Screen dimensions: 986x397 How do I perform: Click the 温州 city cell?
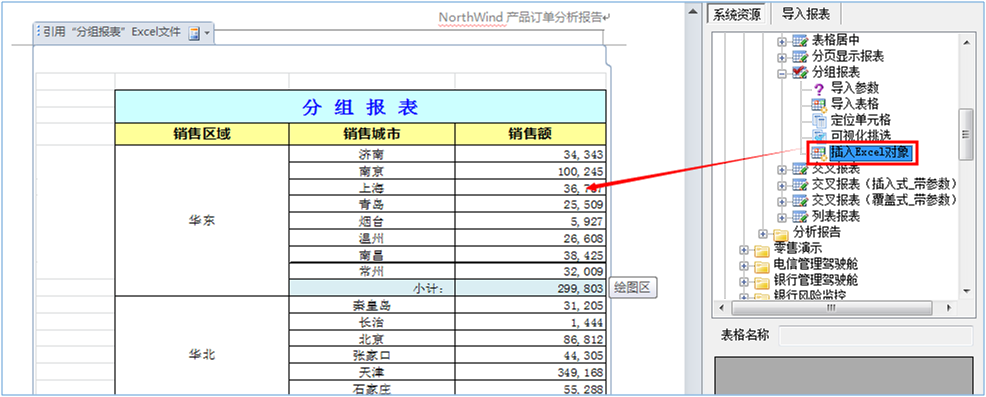click(372, 238)
